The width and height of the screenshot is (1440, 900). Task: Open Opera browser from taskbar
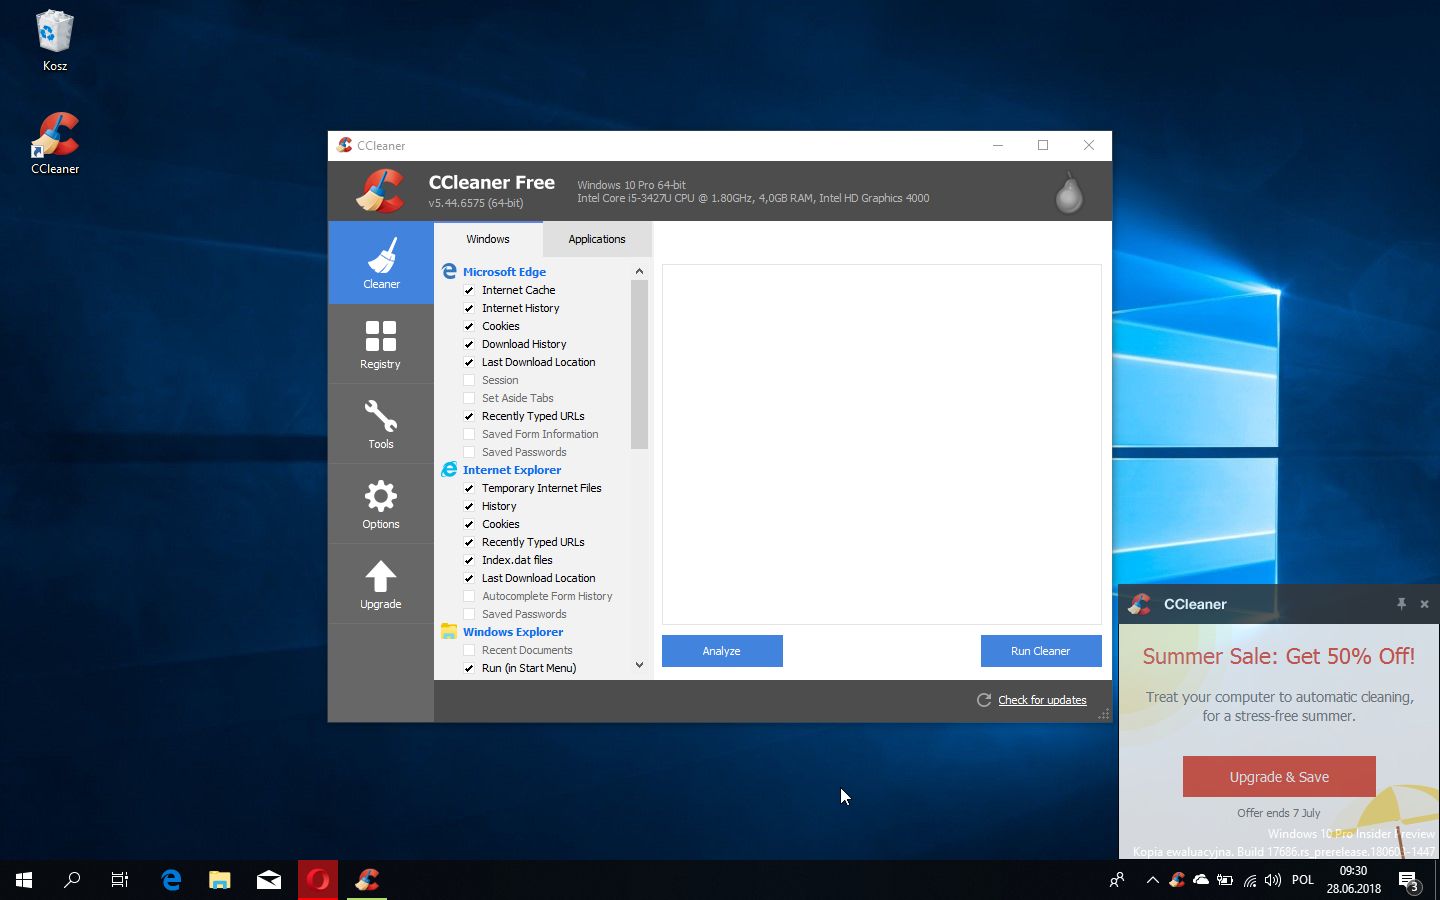pos(318,880)
